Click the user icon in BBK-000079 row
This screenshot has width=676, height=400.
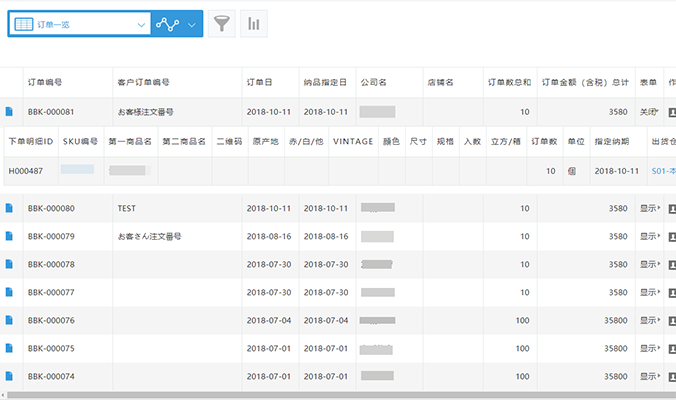point(672,237)
